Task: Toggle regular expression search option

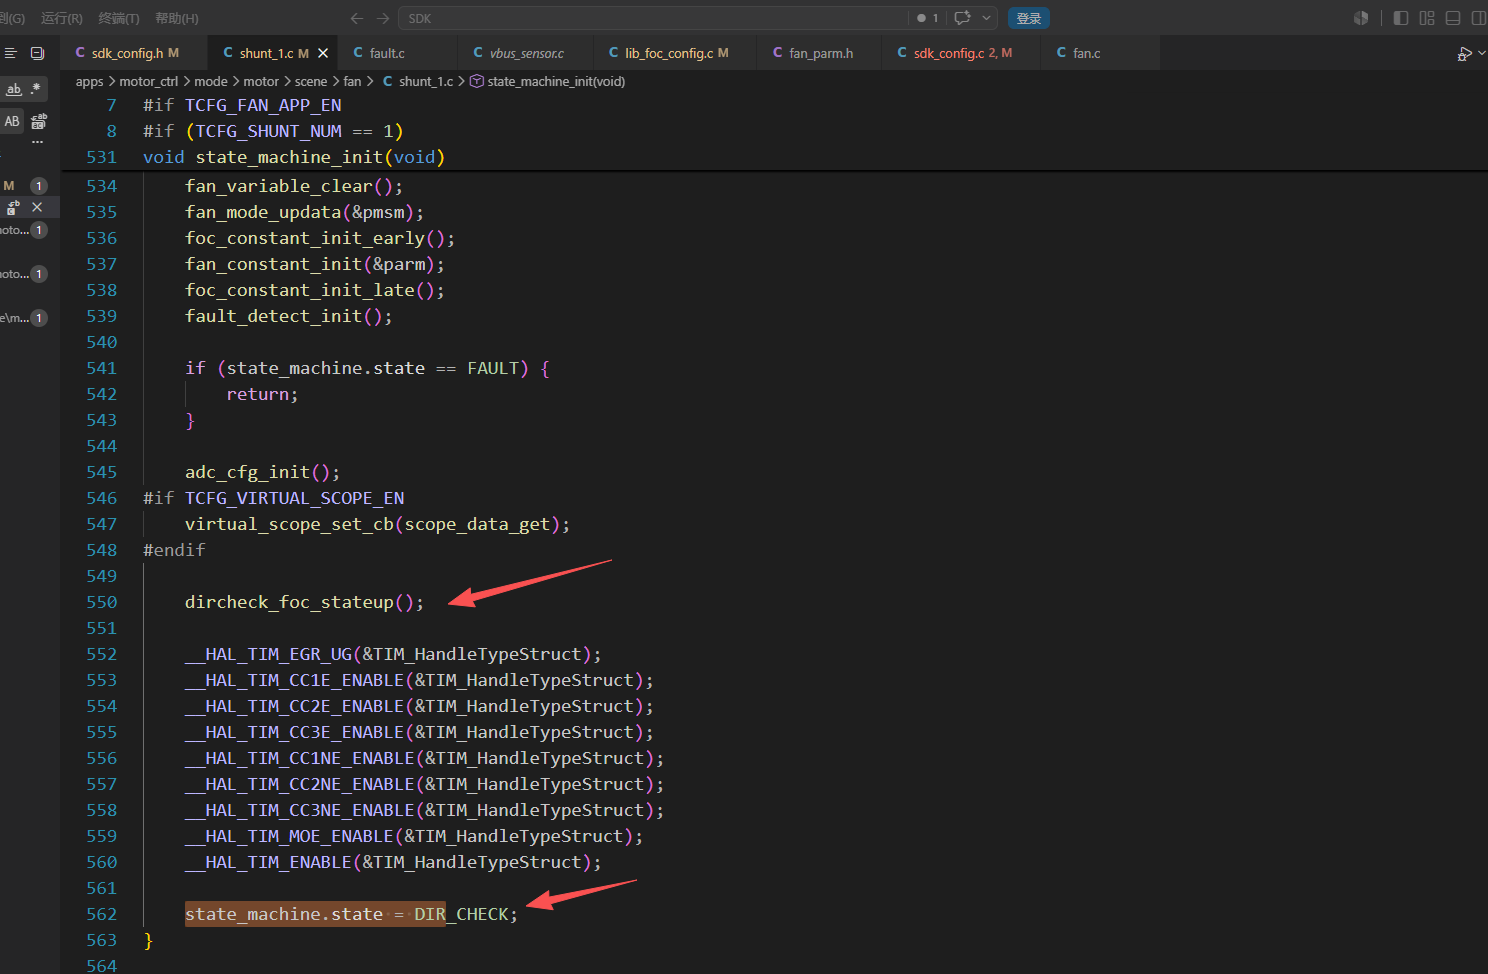Action: coord(36,89)
